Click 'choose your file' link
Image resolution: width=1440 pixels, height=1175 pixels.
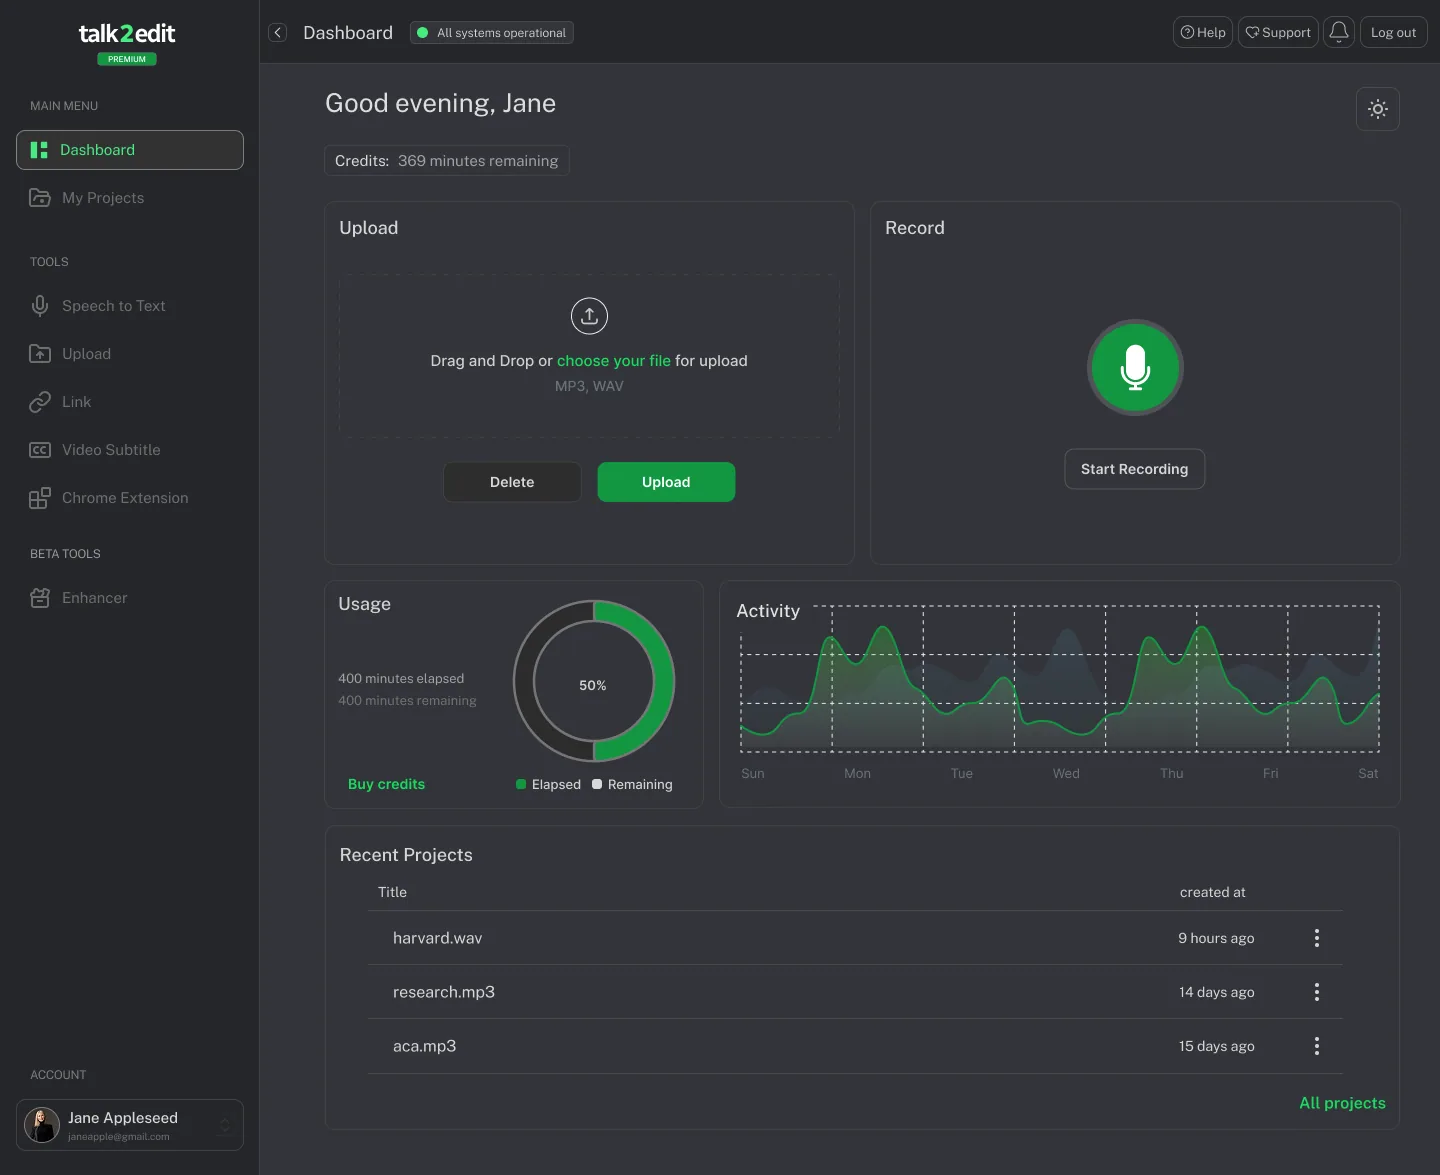[x=614, y=361]
